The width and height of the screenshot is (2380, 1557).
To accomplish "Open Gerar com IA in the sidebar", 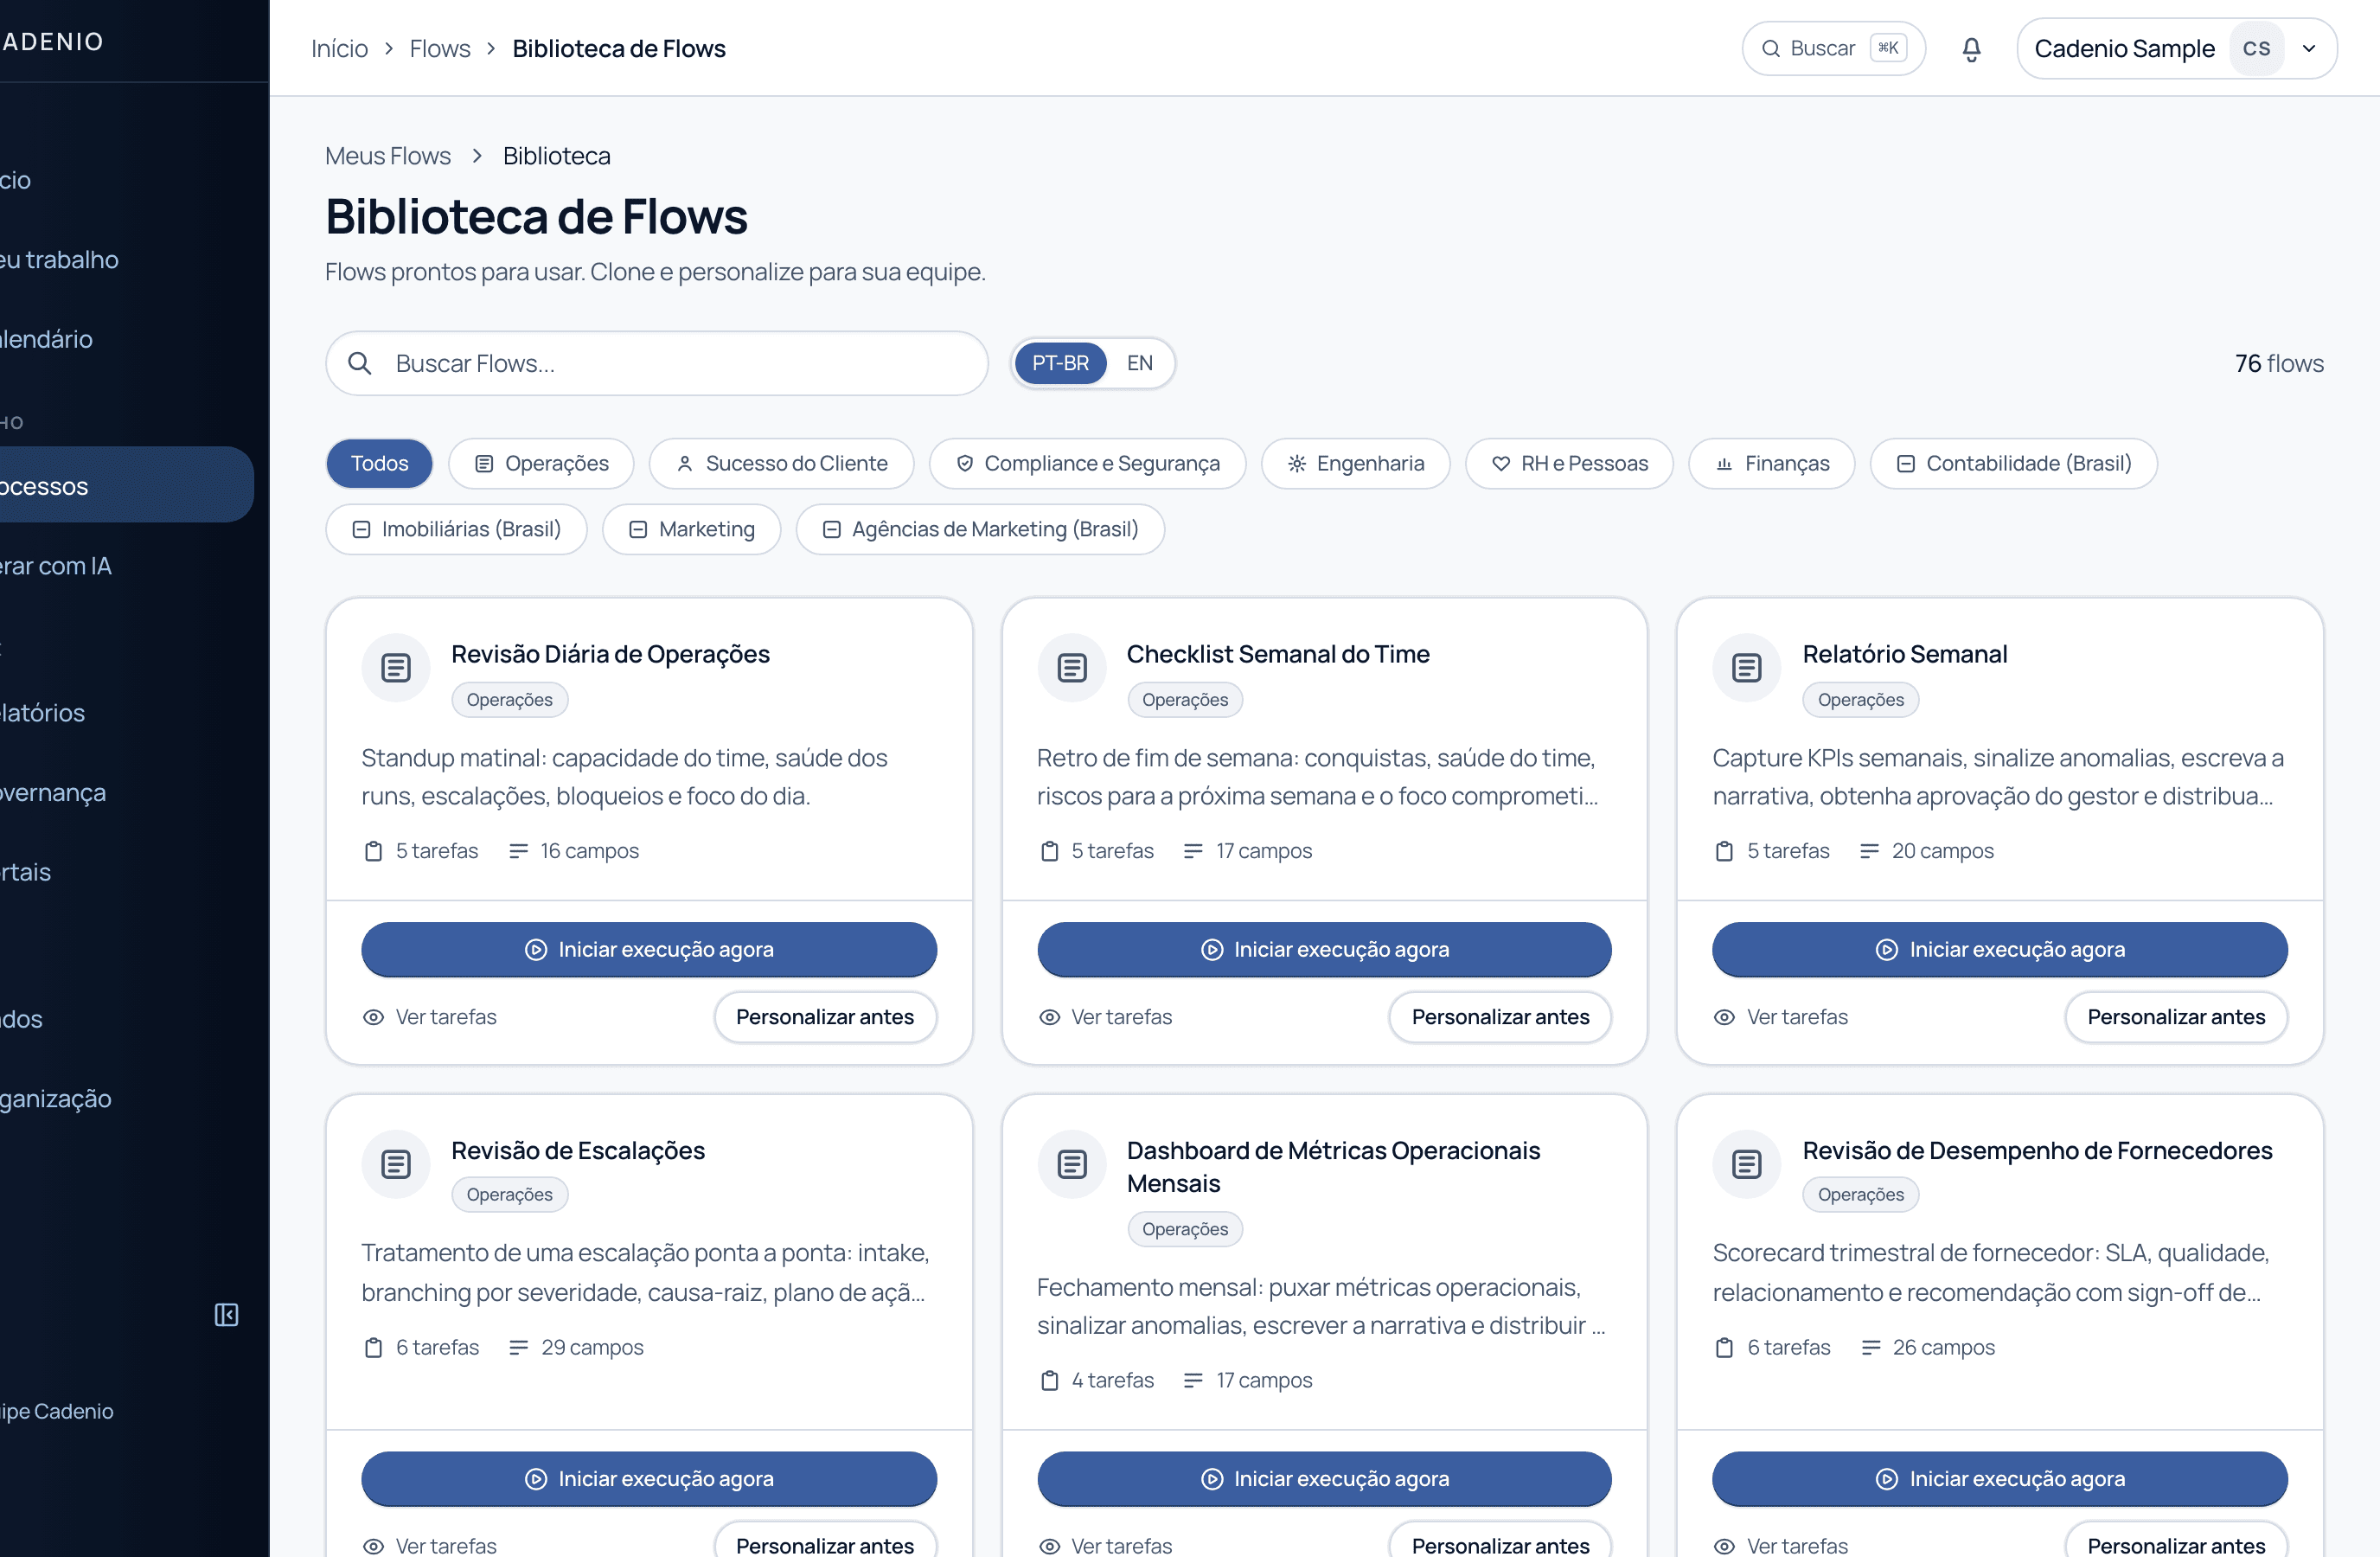I will point(56,566).
